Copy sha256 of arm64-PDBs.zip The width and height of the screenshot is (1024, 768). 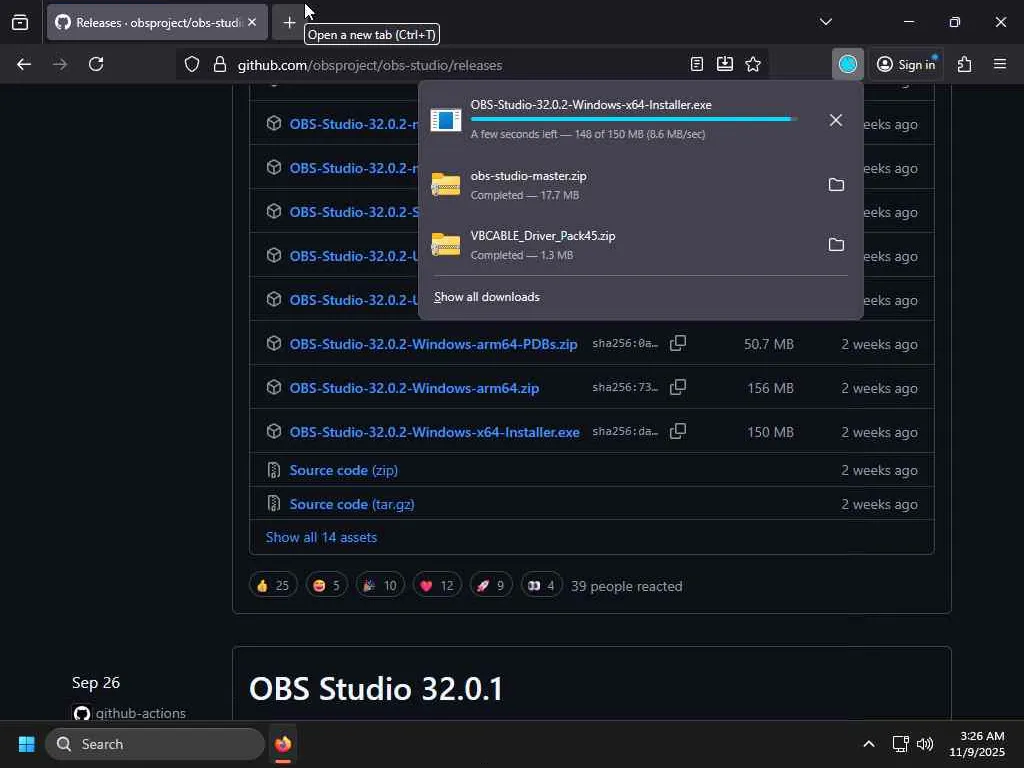click(678, 344)
